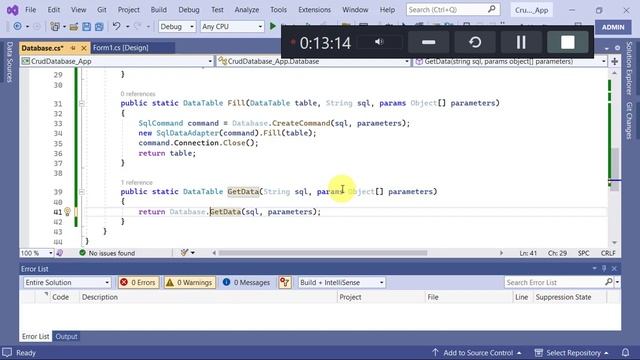Click the search magnifier in Search box
Viewport: 640px width, 360px height.
pyautogui.click(x=492, y=9)
